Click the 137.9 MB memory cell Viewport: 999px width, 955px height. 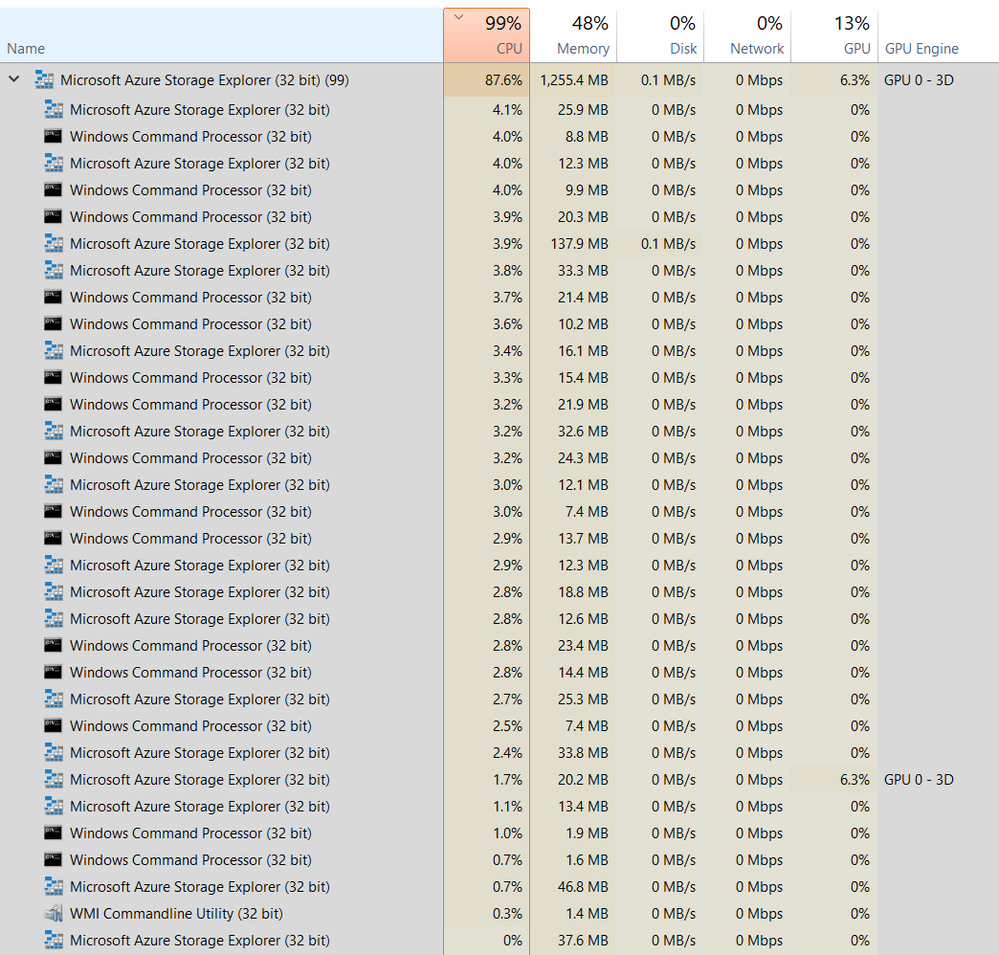(579, 243)
